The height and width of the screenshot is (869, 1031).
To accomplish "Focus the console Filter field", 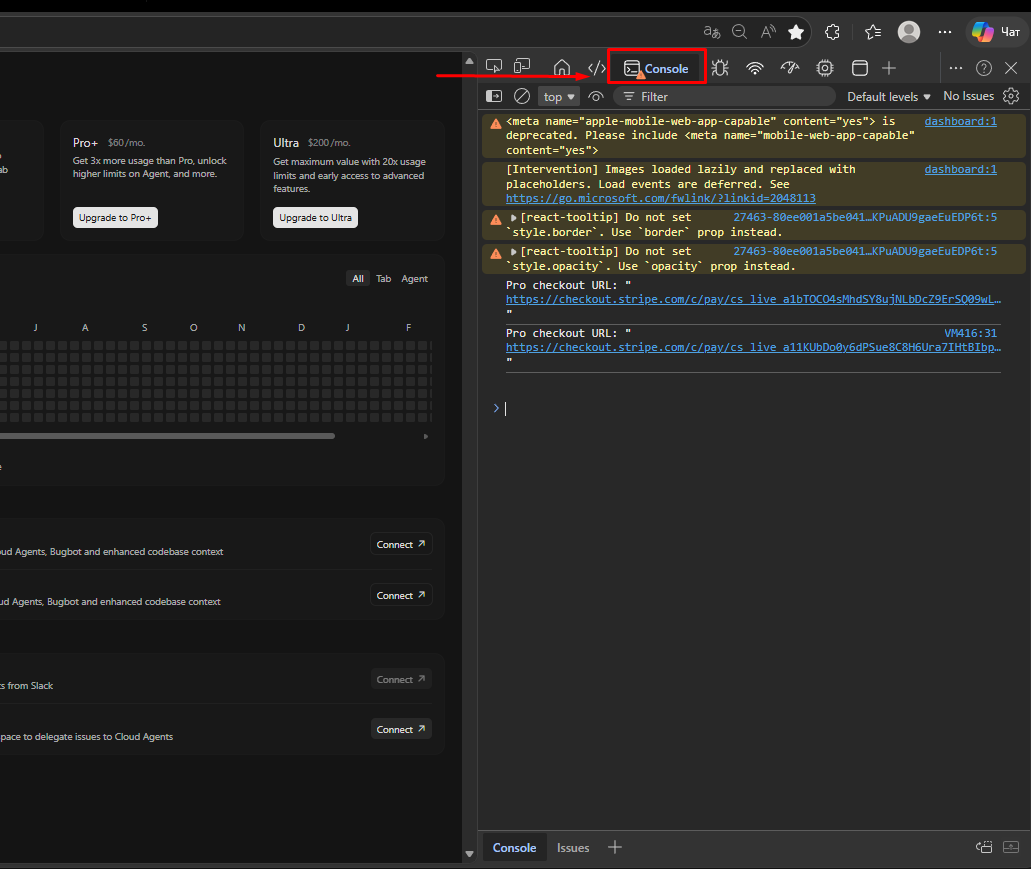I will point(724,97).
